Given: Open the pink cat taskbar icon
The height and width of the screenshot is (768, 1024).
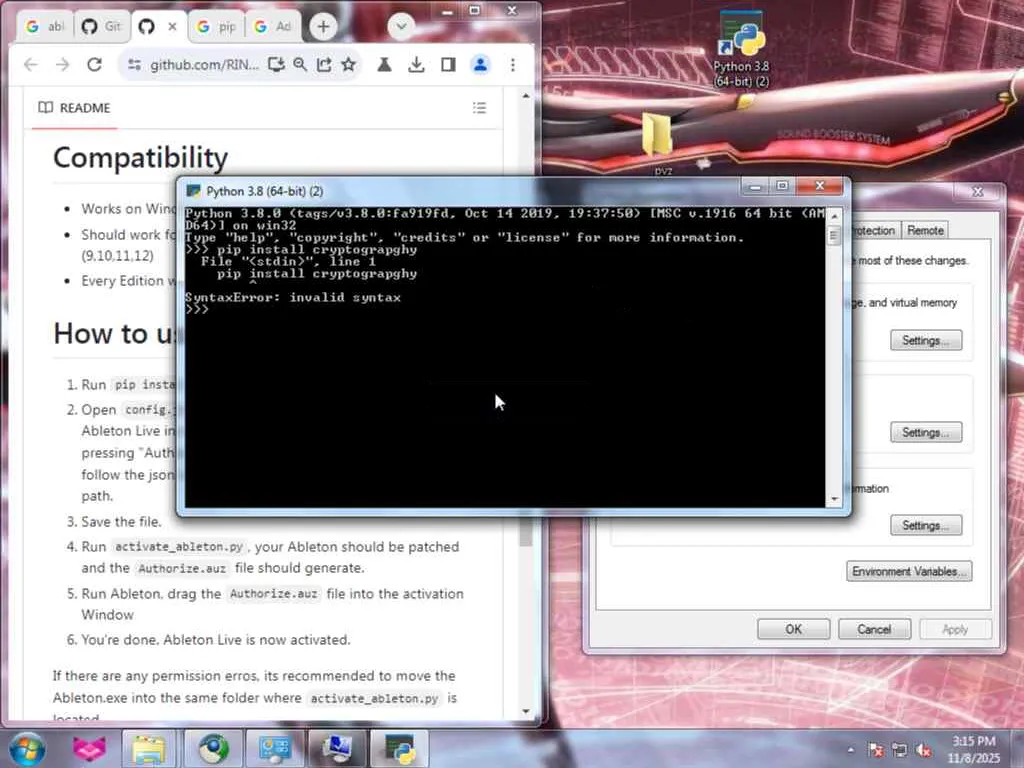Looking at the screenshot, I should 89,749.
